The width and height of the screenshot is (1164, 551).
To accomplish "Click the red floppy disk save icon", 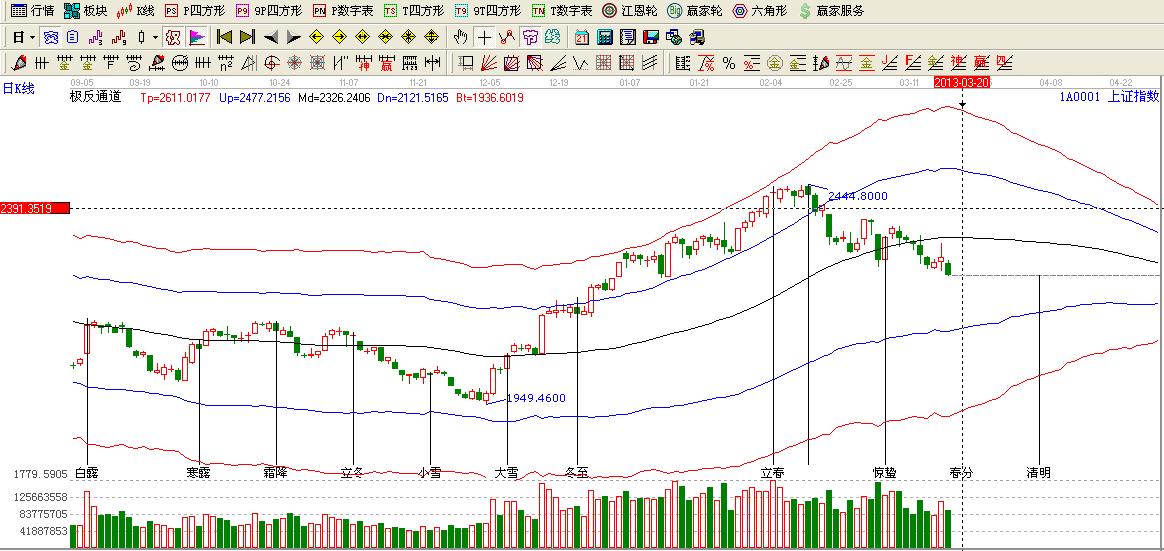I will pos(650,38).
